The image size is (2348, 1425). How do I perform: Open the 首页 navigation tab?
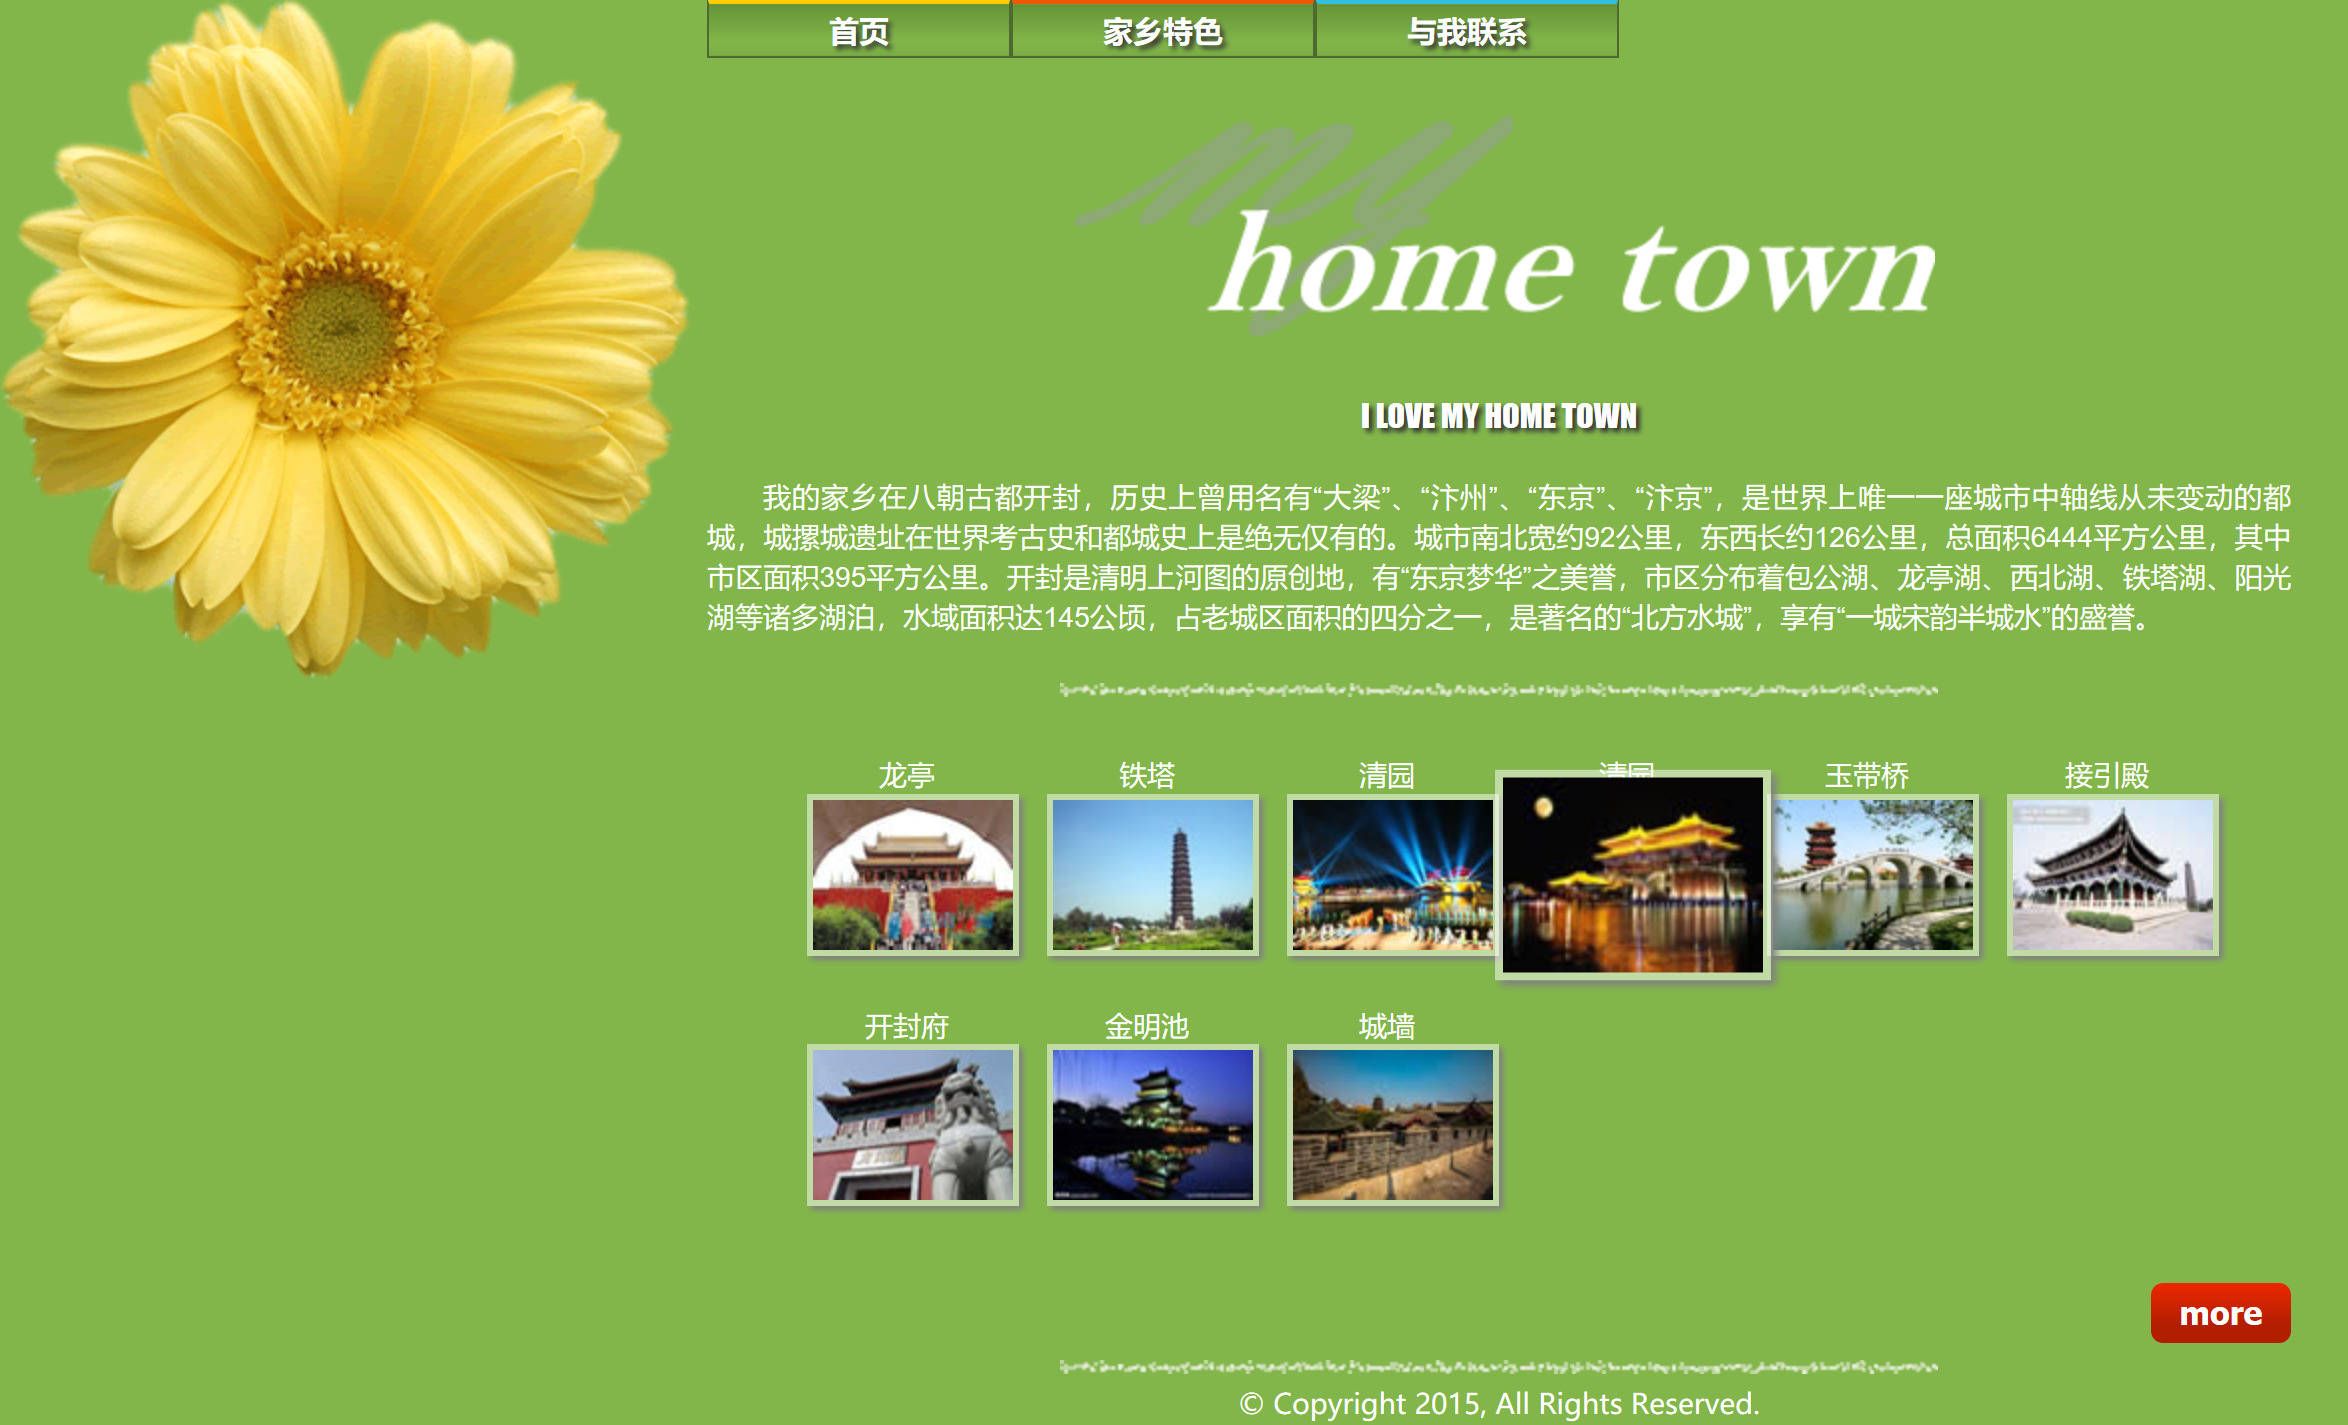(858, 31)
